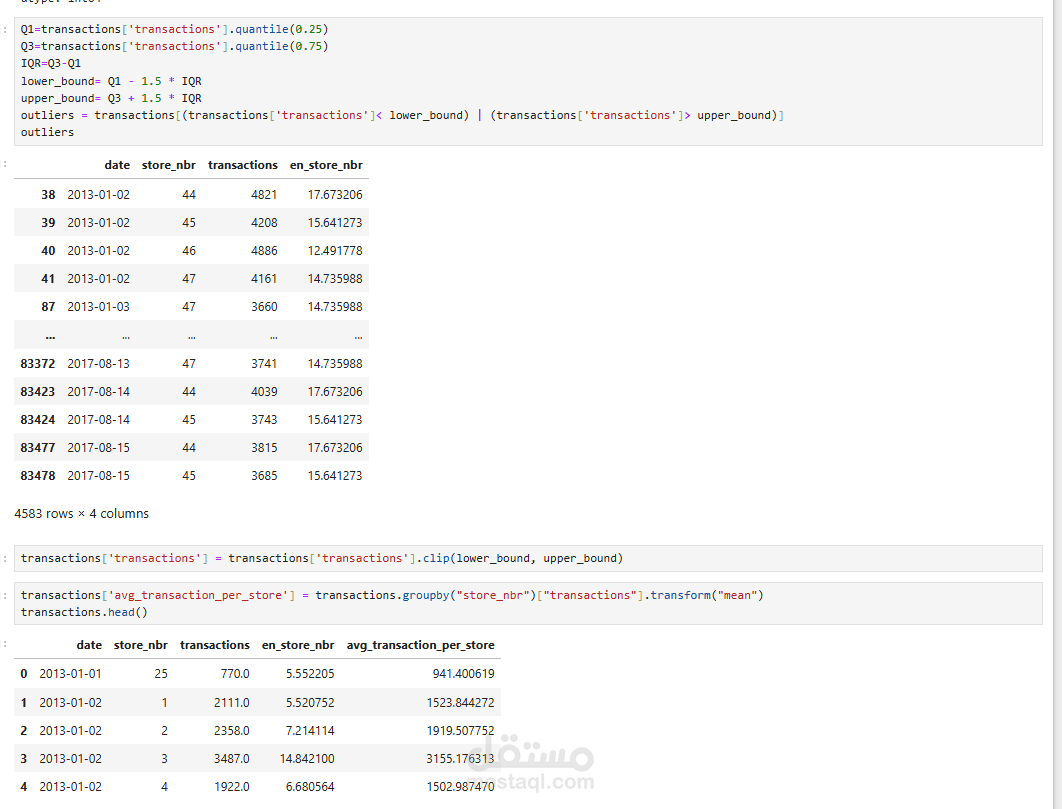Click the 'avg_transaction_per_store' column header
This screenshot has height=809, width=1062.
421,645
